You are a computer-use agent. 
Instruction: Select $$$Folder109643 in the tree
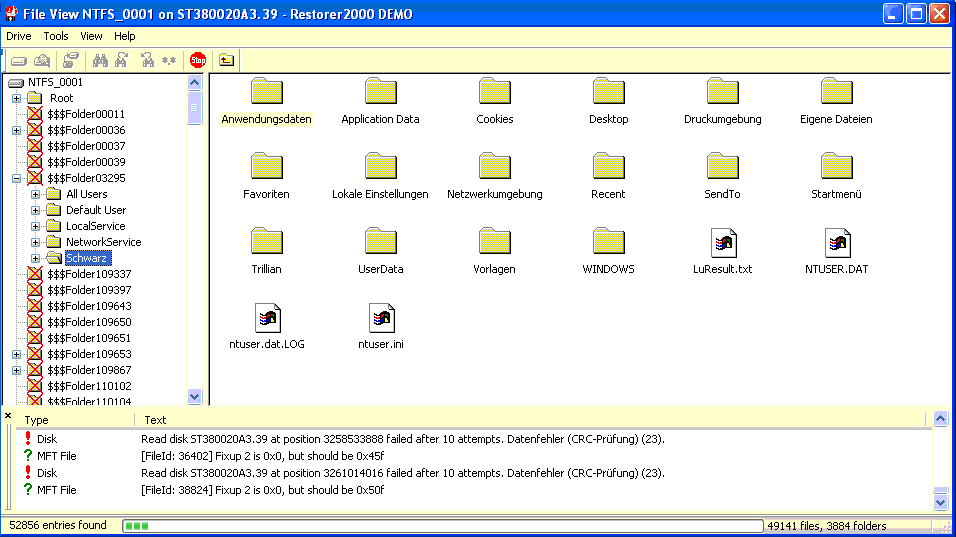coord(89,306)
